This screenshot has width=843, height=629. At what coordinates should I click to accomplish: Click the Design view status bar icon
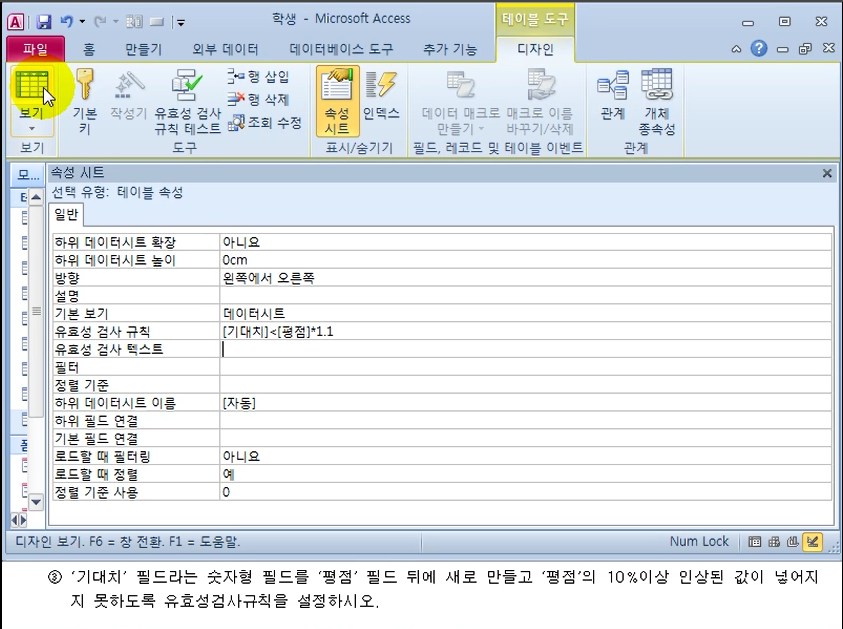(x=812, y=542)
